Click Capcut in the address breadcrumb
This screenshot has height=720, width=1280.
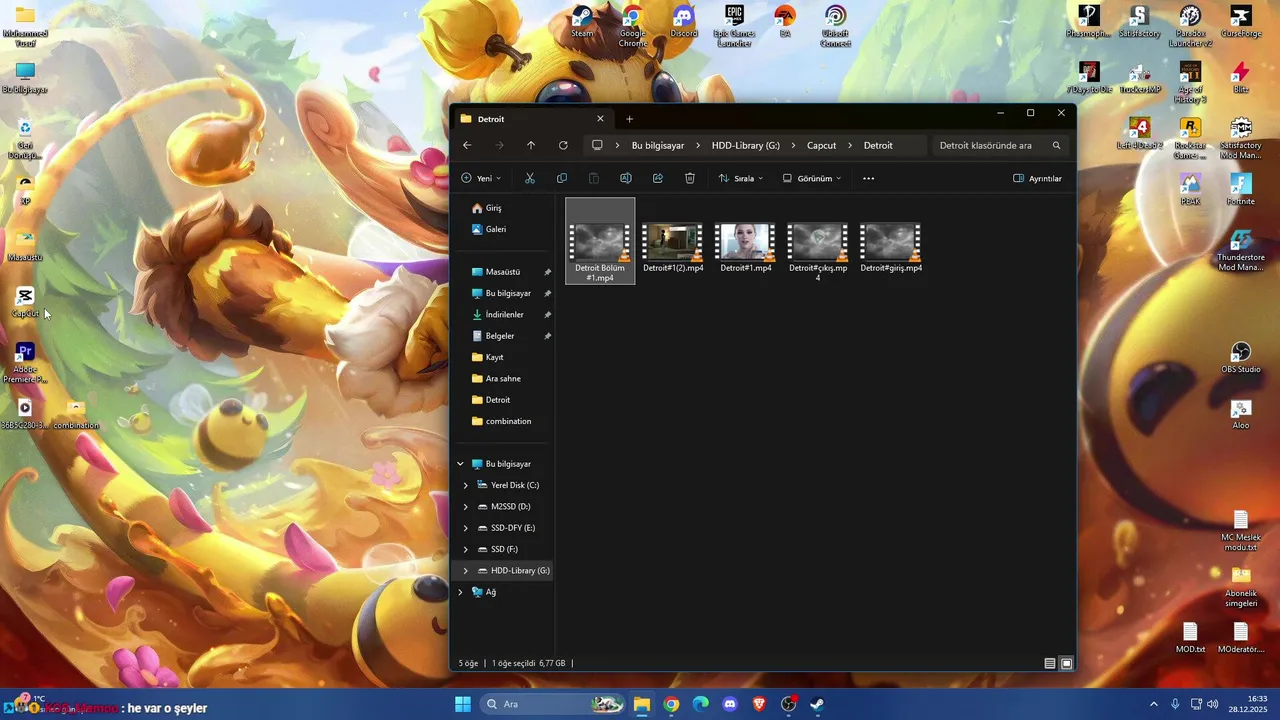tap(821, 145)
